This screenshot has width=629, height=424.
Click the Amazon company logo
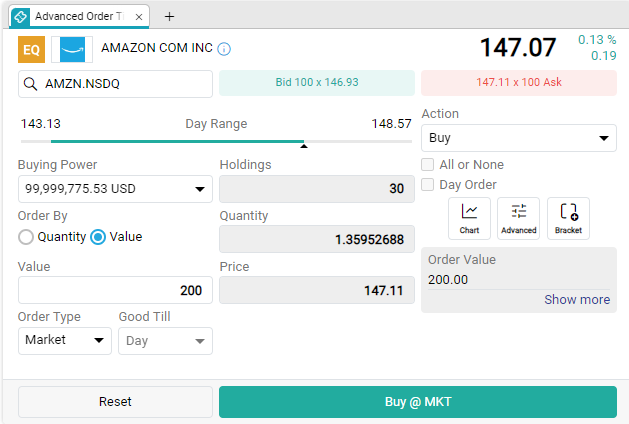click(x=72, y=49)
